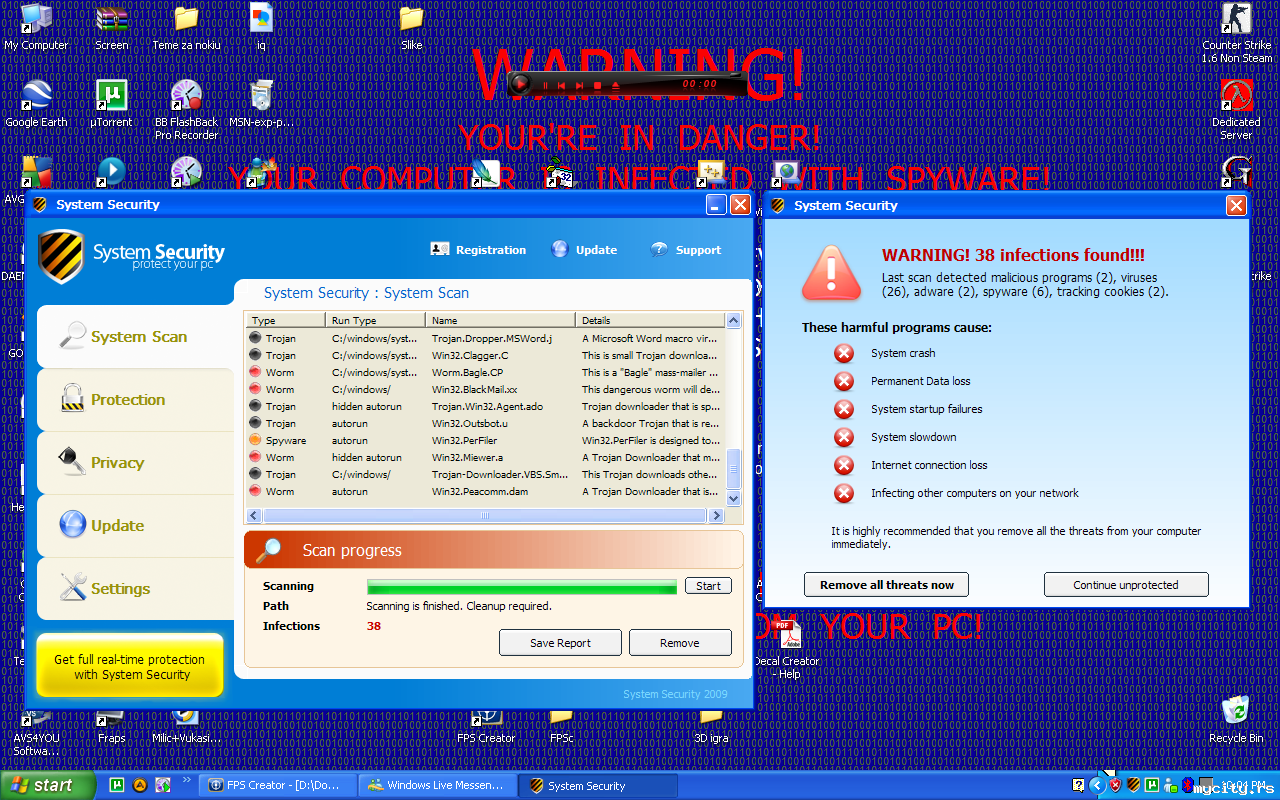The width and height of the screenshot is (1280, 800).
Task: Select the Win32.BlackMail.xx row
Action: pyautogui.click(x=486, y=389)
